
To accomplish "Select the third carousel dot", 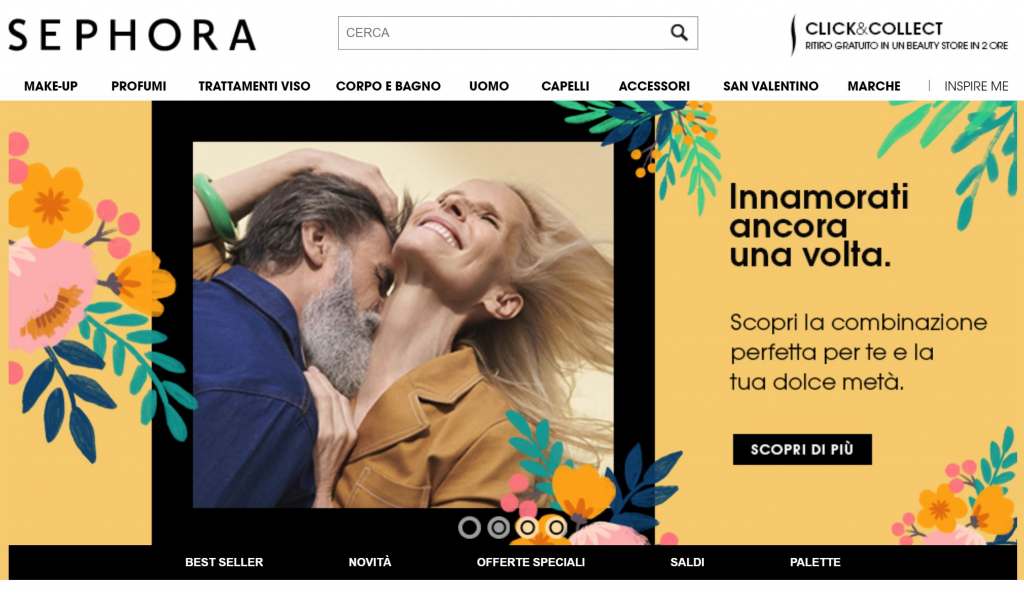I will (527, 527).
